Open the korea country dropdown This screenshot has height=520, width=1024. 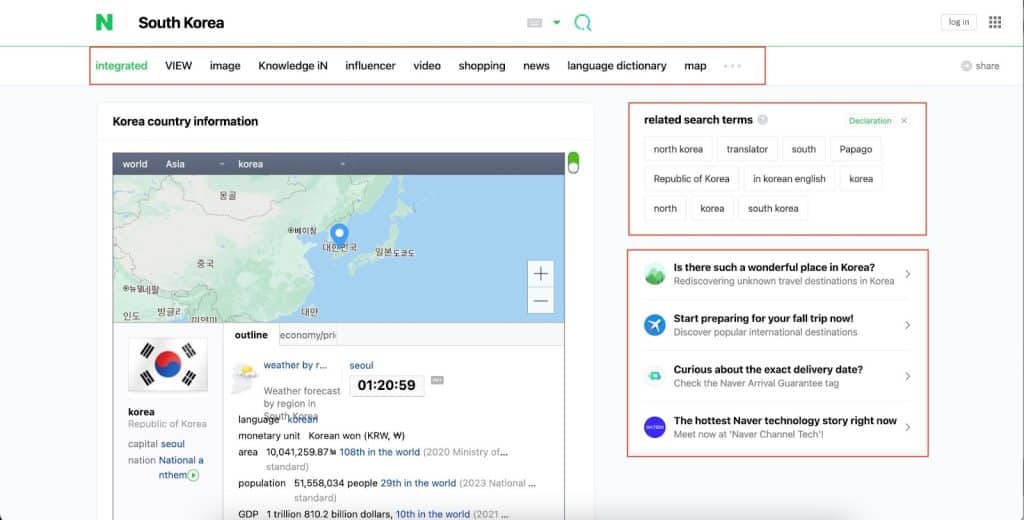click(291, 164)
